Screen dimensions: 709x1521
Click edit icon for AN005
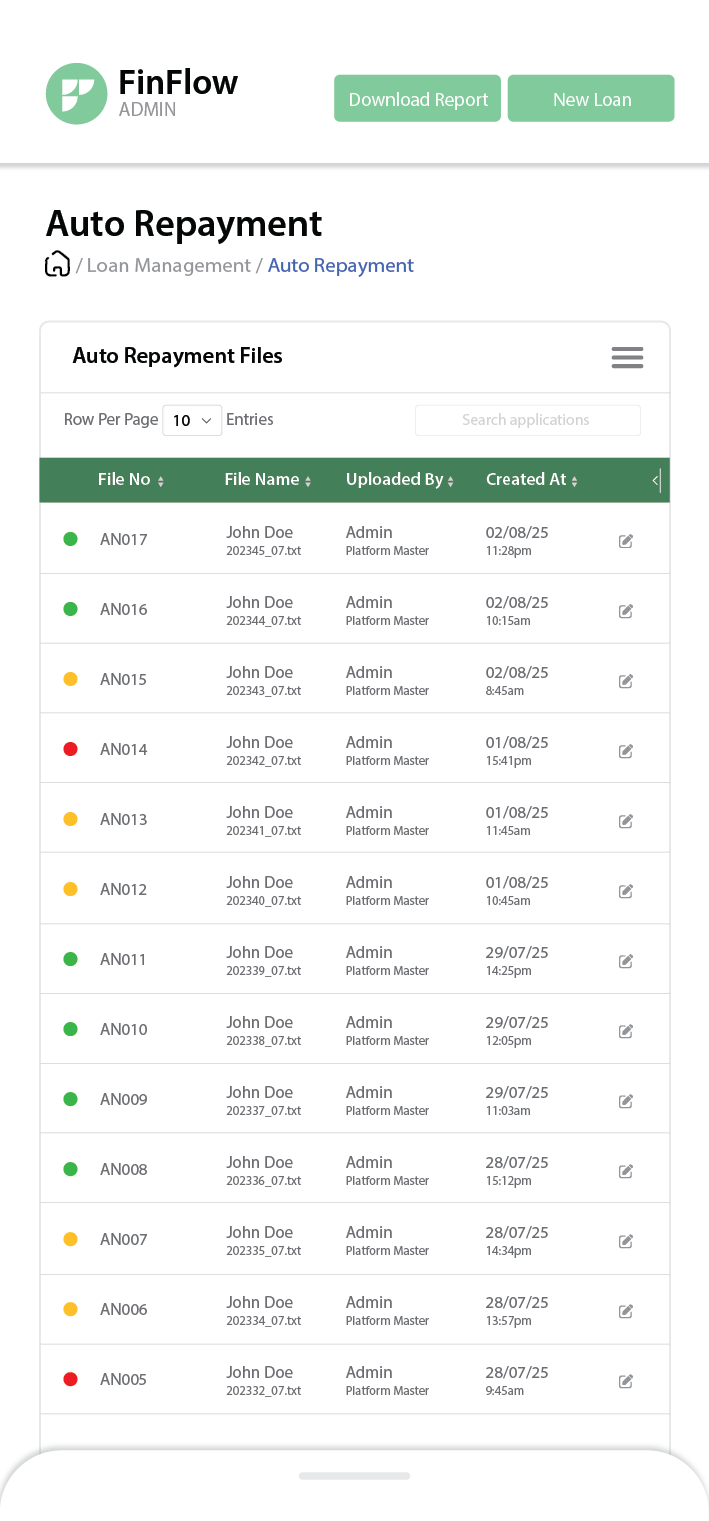[x=626, y=1381]
